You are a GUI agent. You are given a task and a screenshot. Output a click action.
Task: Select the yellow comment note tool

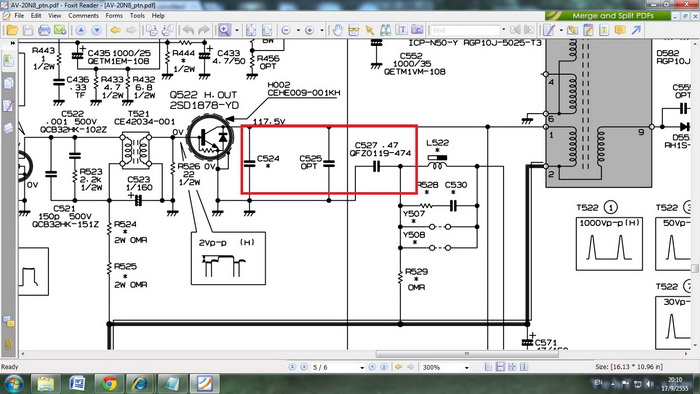620,30
